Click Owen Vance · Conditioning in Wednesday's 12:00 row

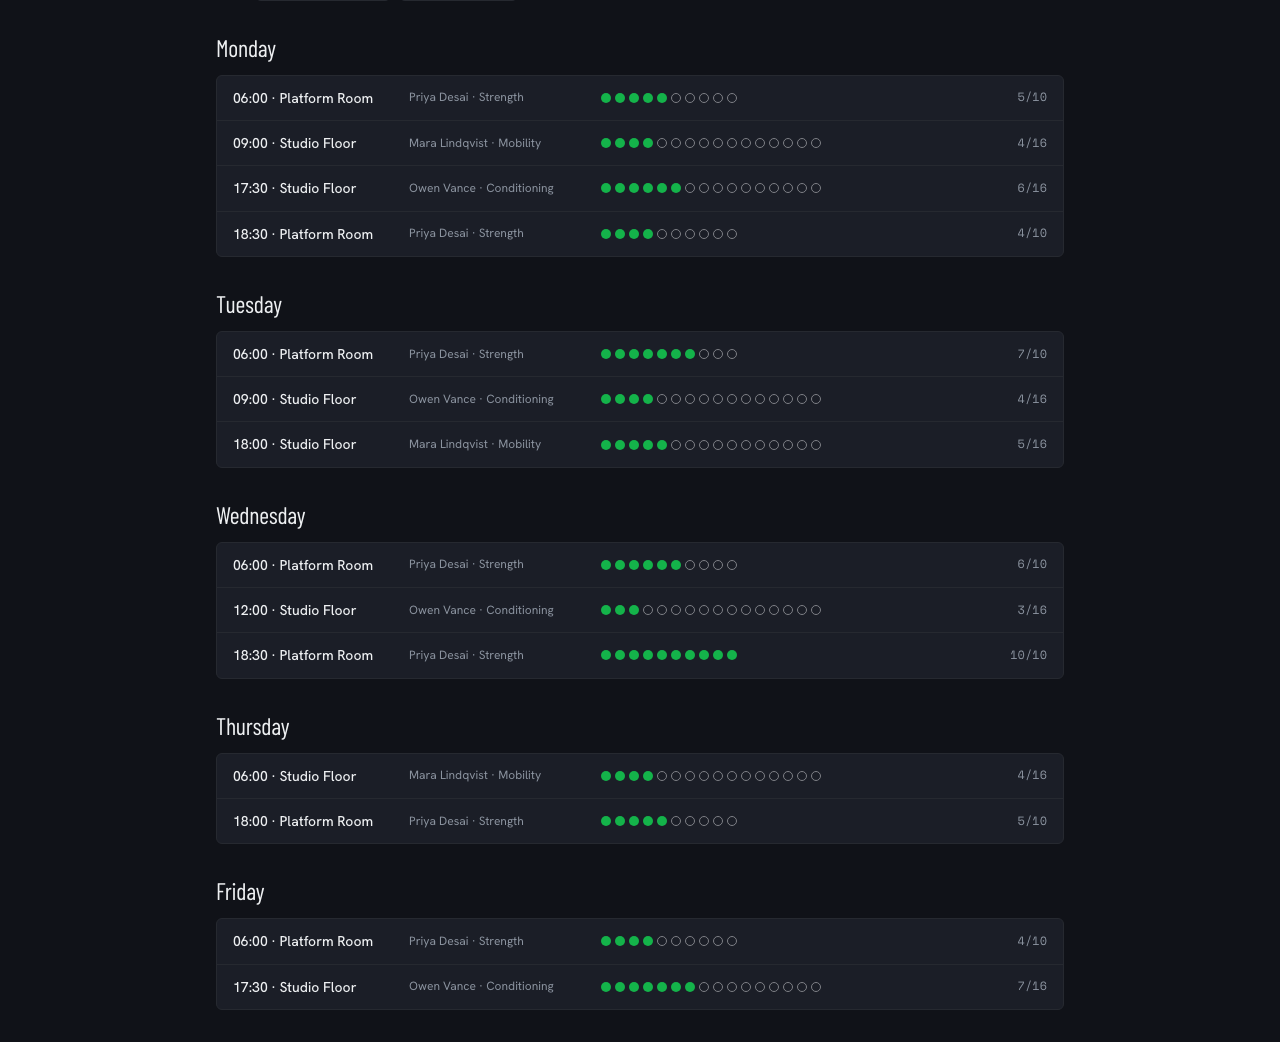pyautogui.click(x=481, y=610)
